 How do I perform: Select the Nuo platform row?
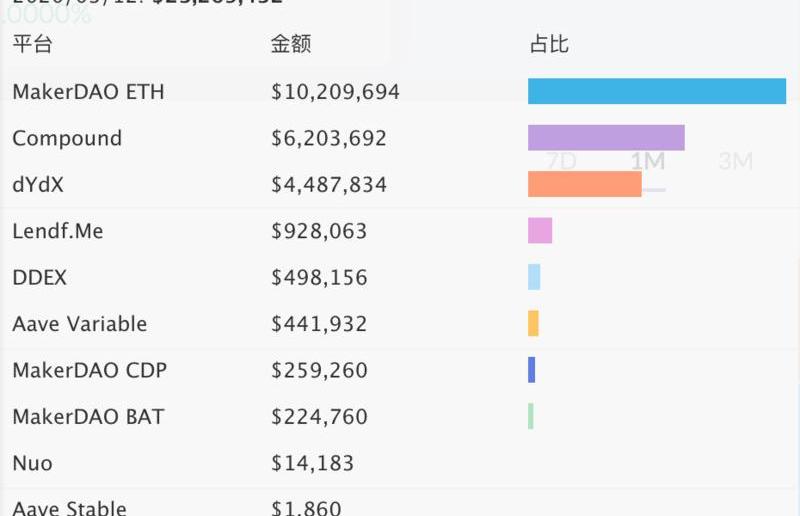pos(32,463)
